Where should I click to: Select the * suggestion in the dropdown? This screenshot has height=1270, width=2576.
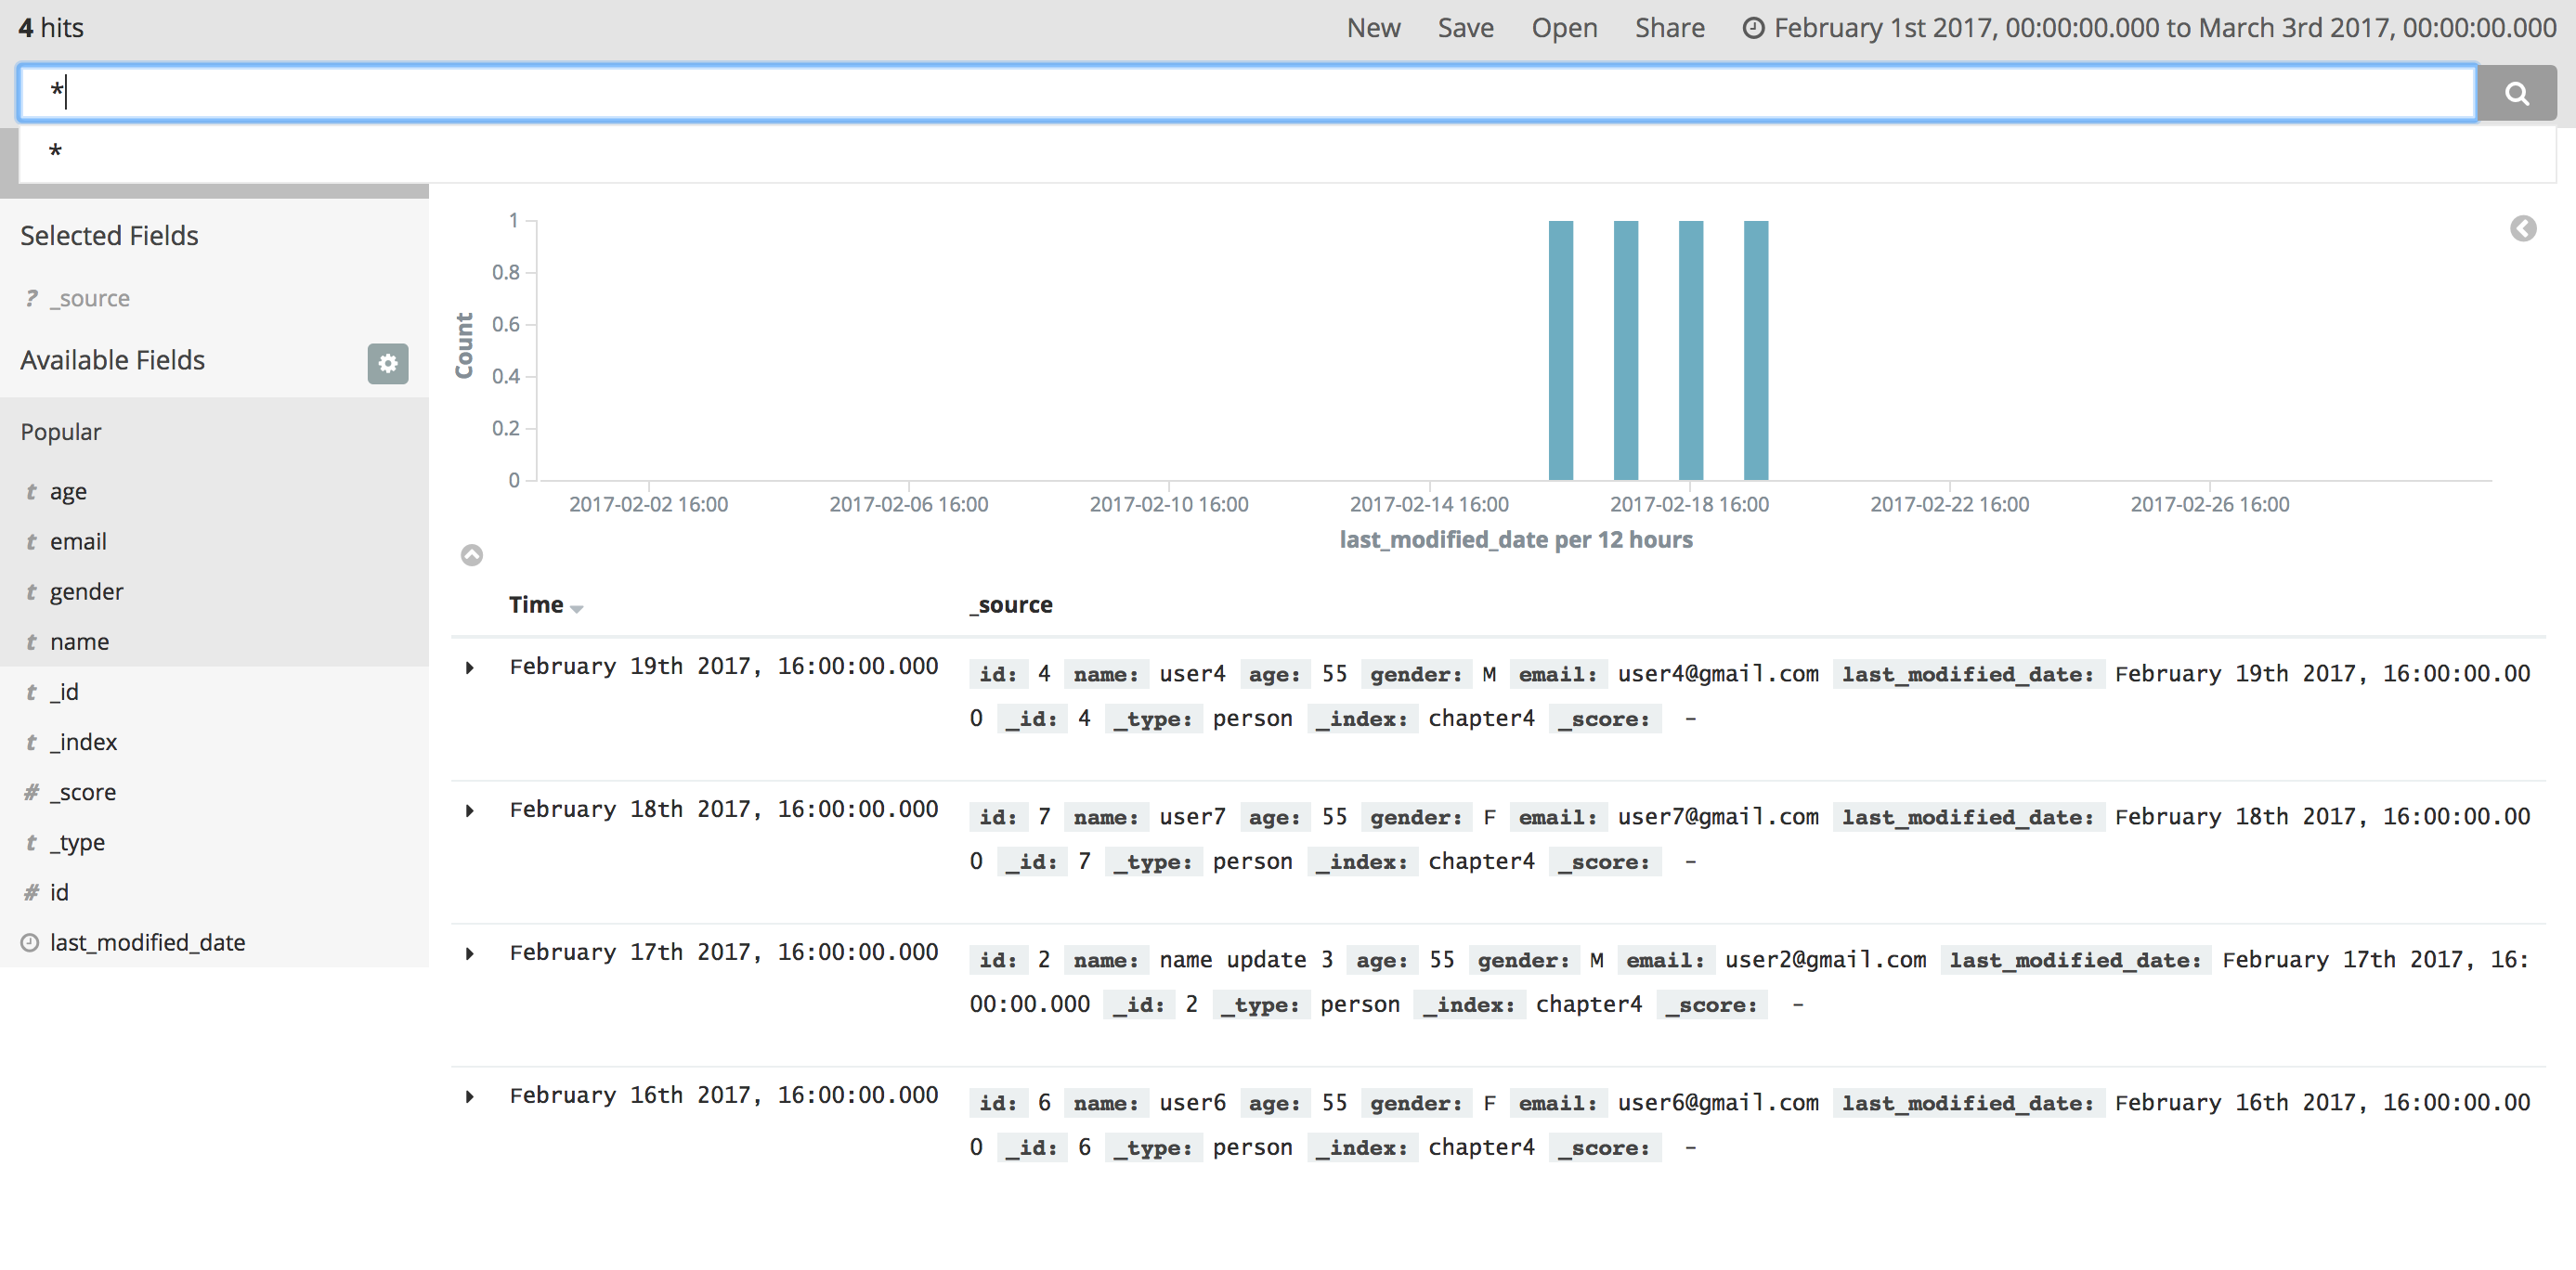[x=1287, y=152]
